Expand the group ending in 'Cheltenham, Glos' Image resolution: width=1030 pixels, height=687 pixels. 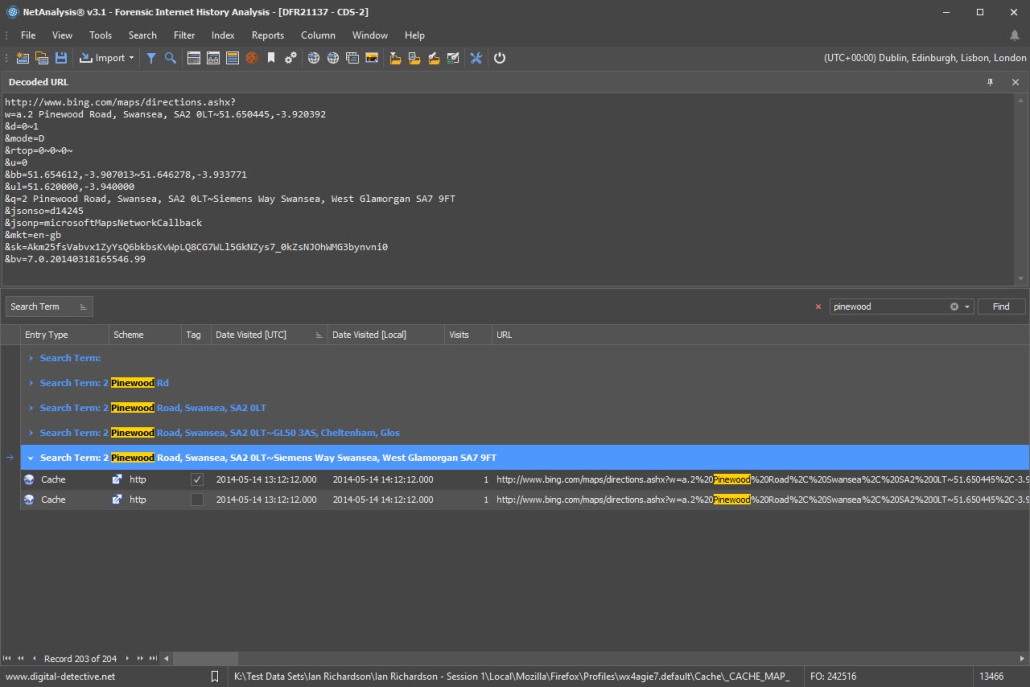click(x=31, y=433)
